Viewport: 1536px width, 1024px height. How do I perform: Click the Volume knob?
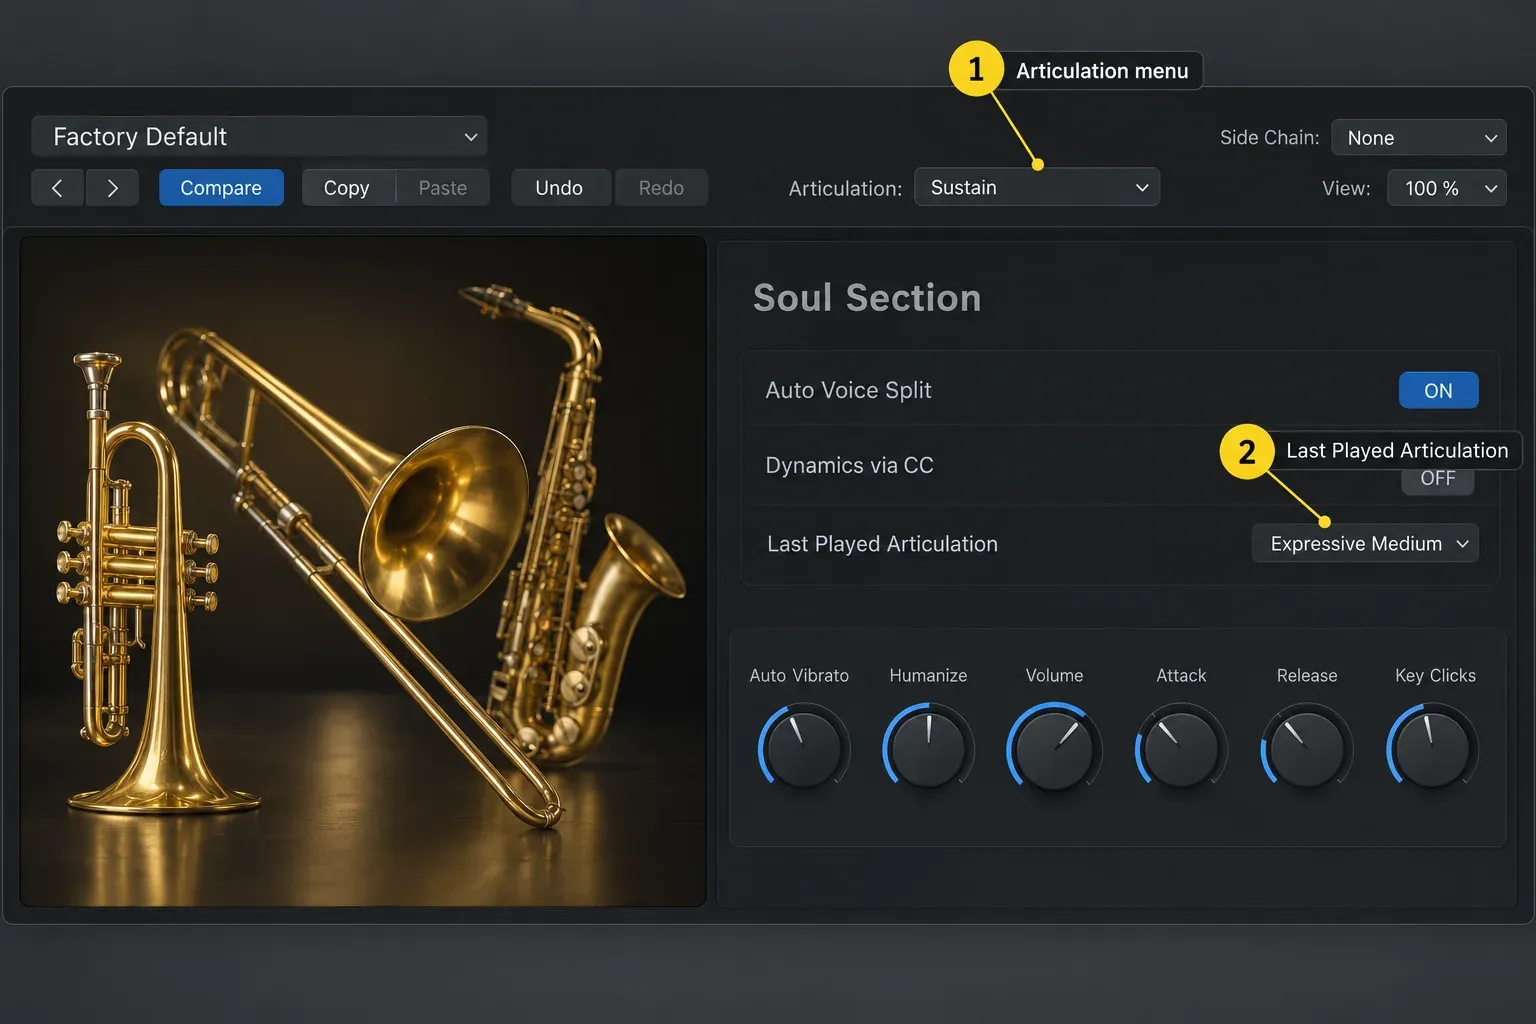tap(1054, 748)
